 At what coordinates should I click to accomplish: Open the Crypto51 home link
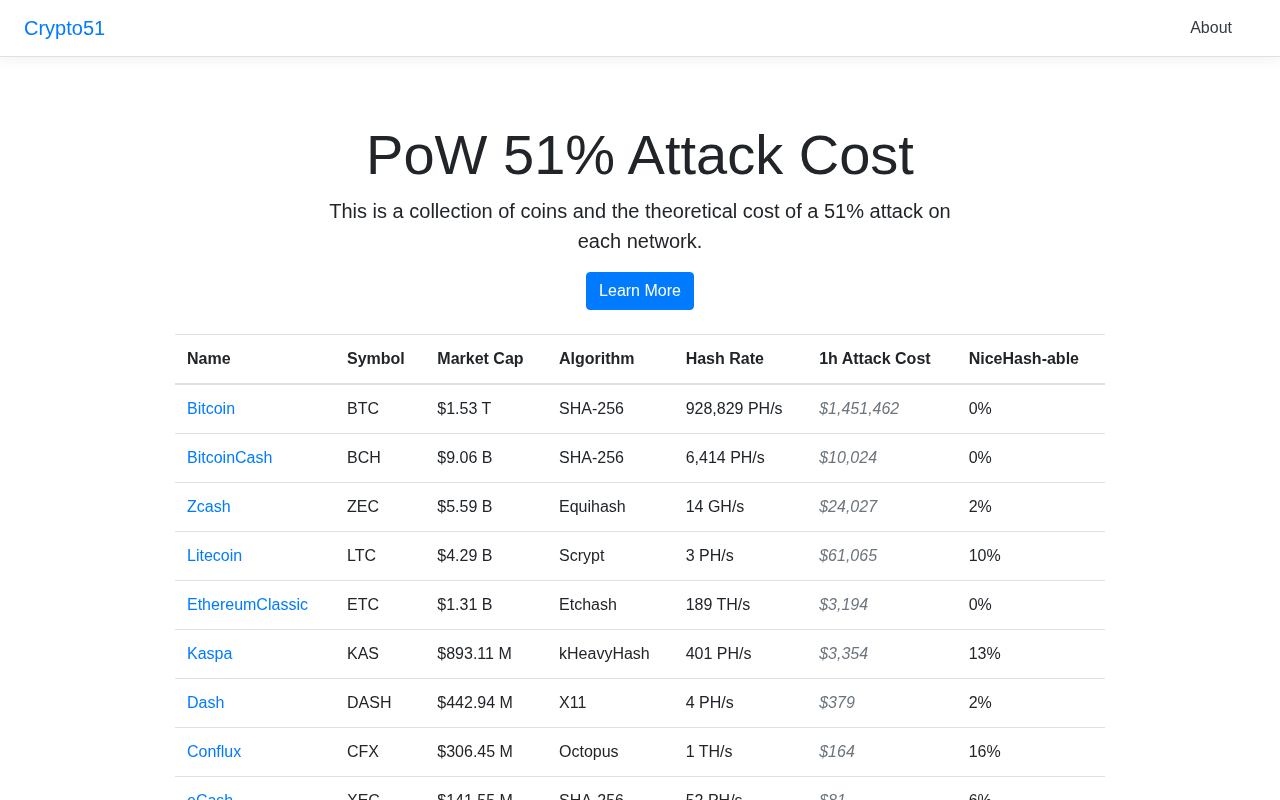tap(64, 28)
